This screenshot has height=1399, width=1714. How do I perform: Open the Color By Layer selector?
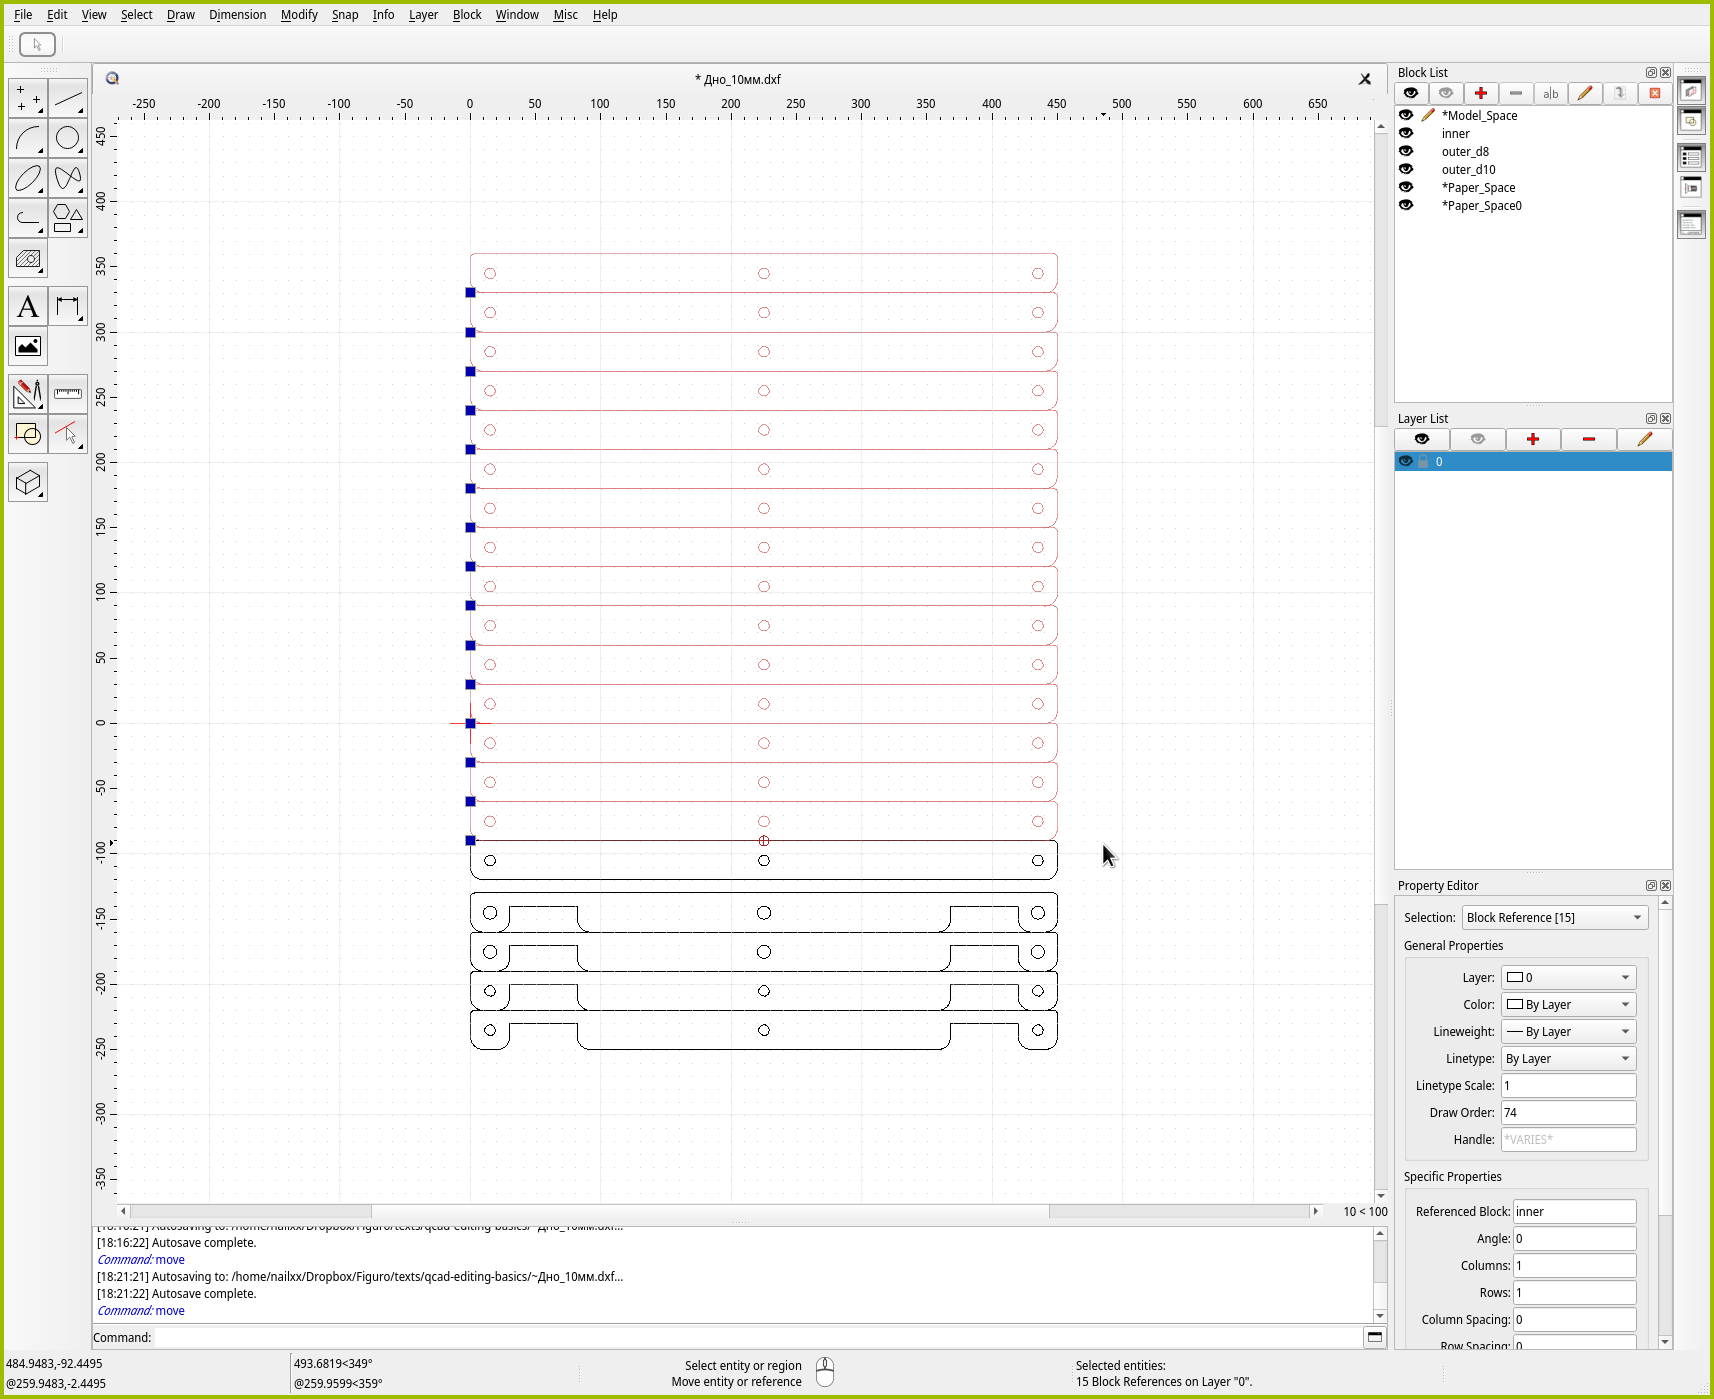(1568, 1004)
